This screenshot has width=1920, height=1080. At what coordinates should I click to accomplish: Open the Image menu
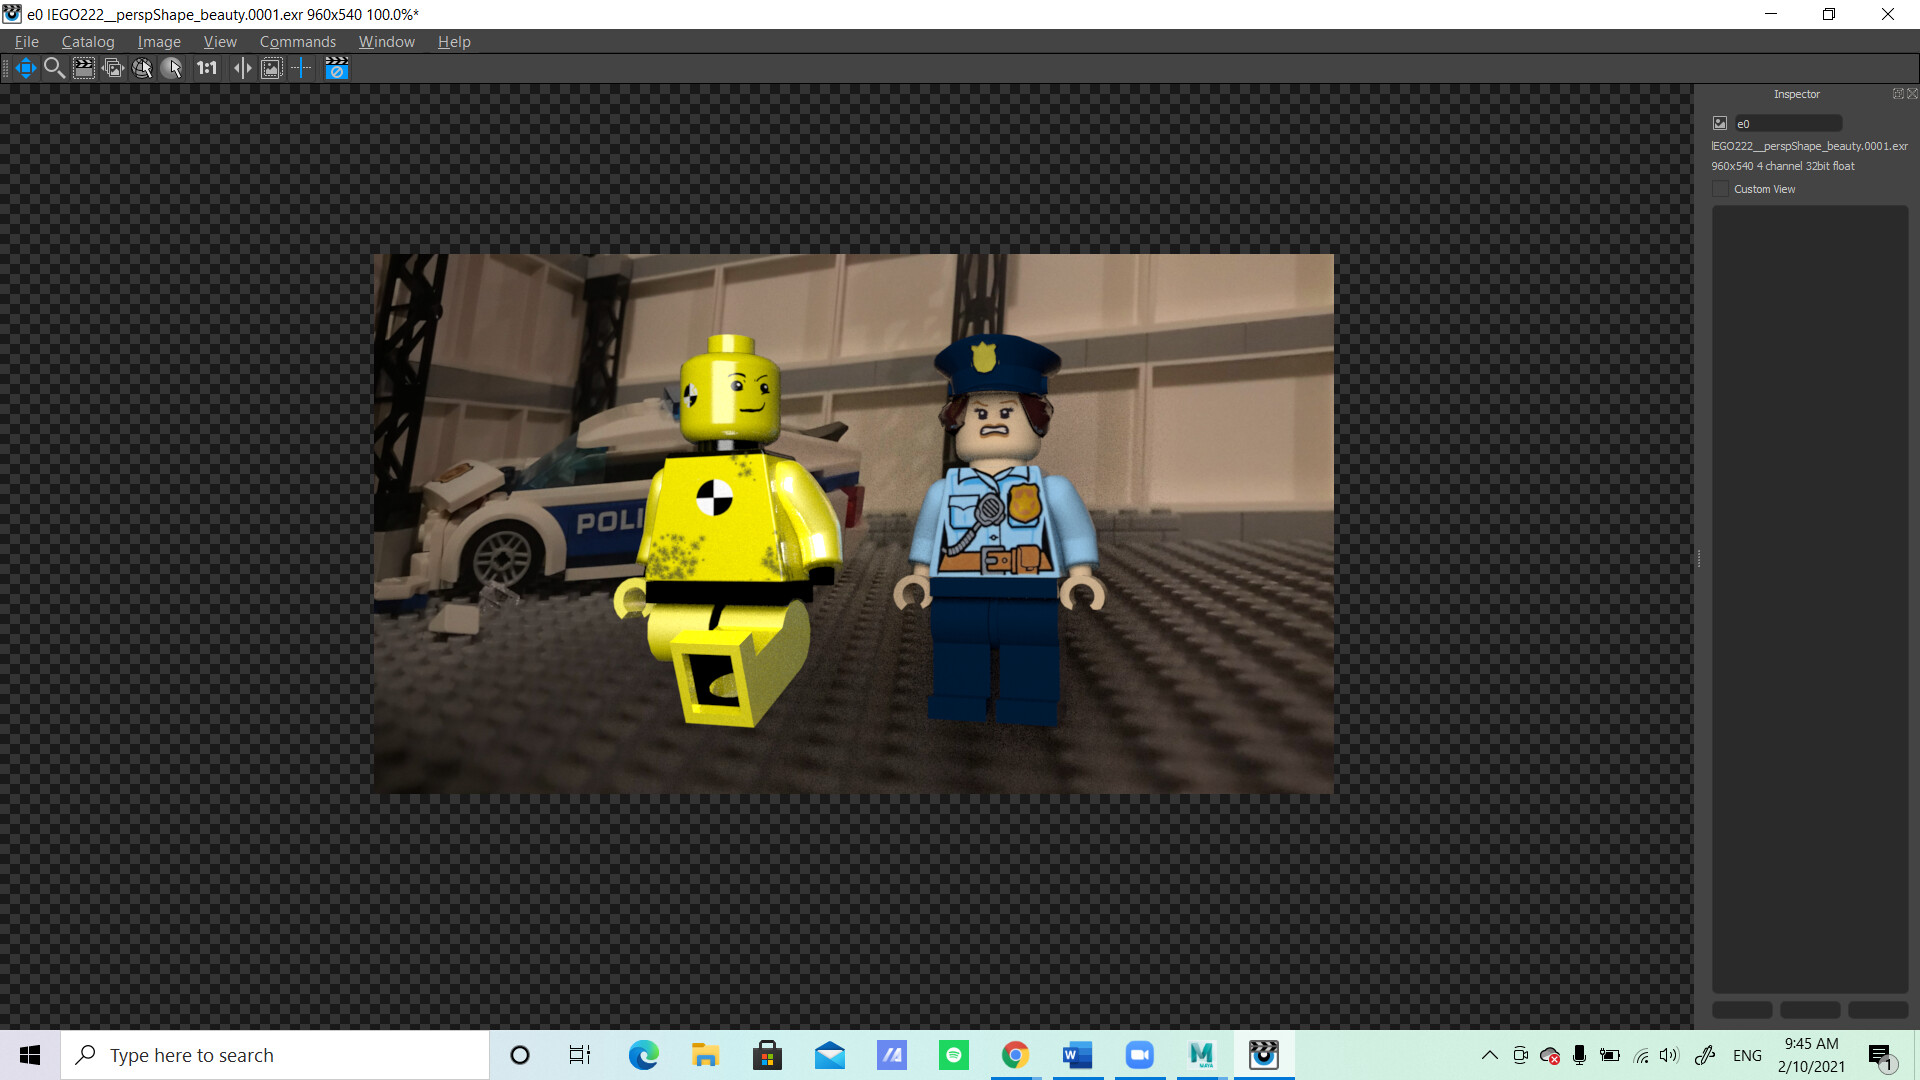tap(159, 42)
